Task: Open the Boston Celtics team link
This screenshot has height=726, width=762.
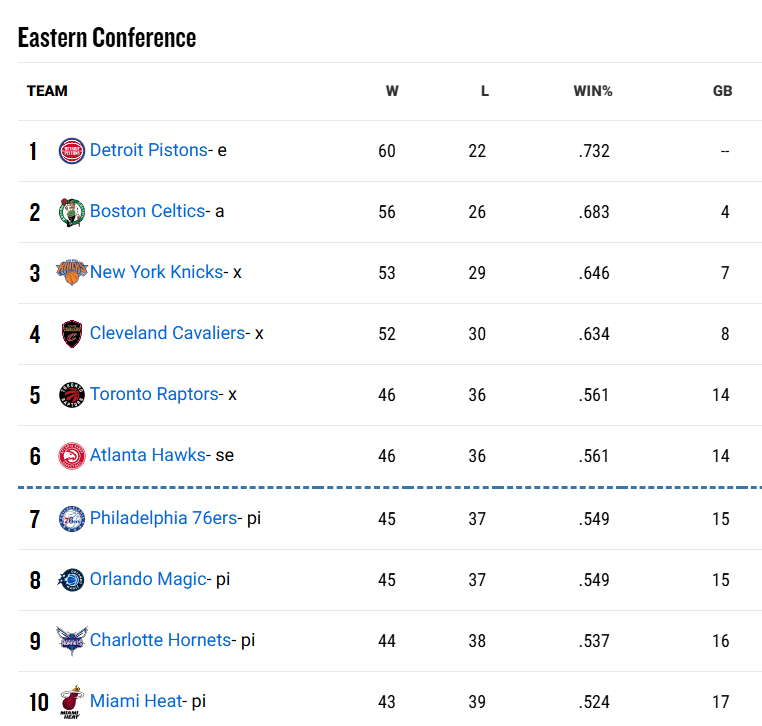Action: coord(147,211)
